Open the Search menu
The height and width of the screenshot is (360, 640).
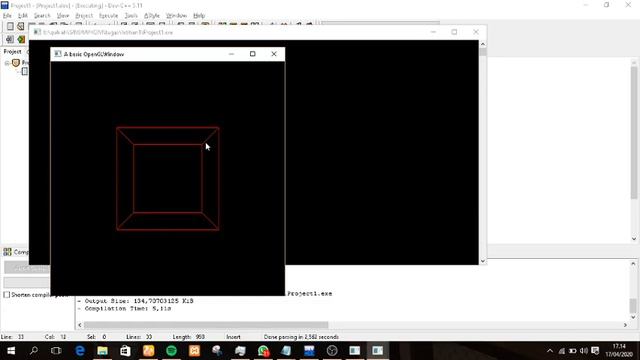coord(42,16)
